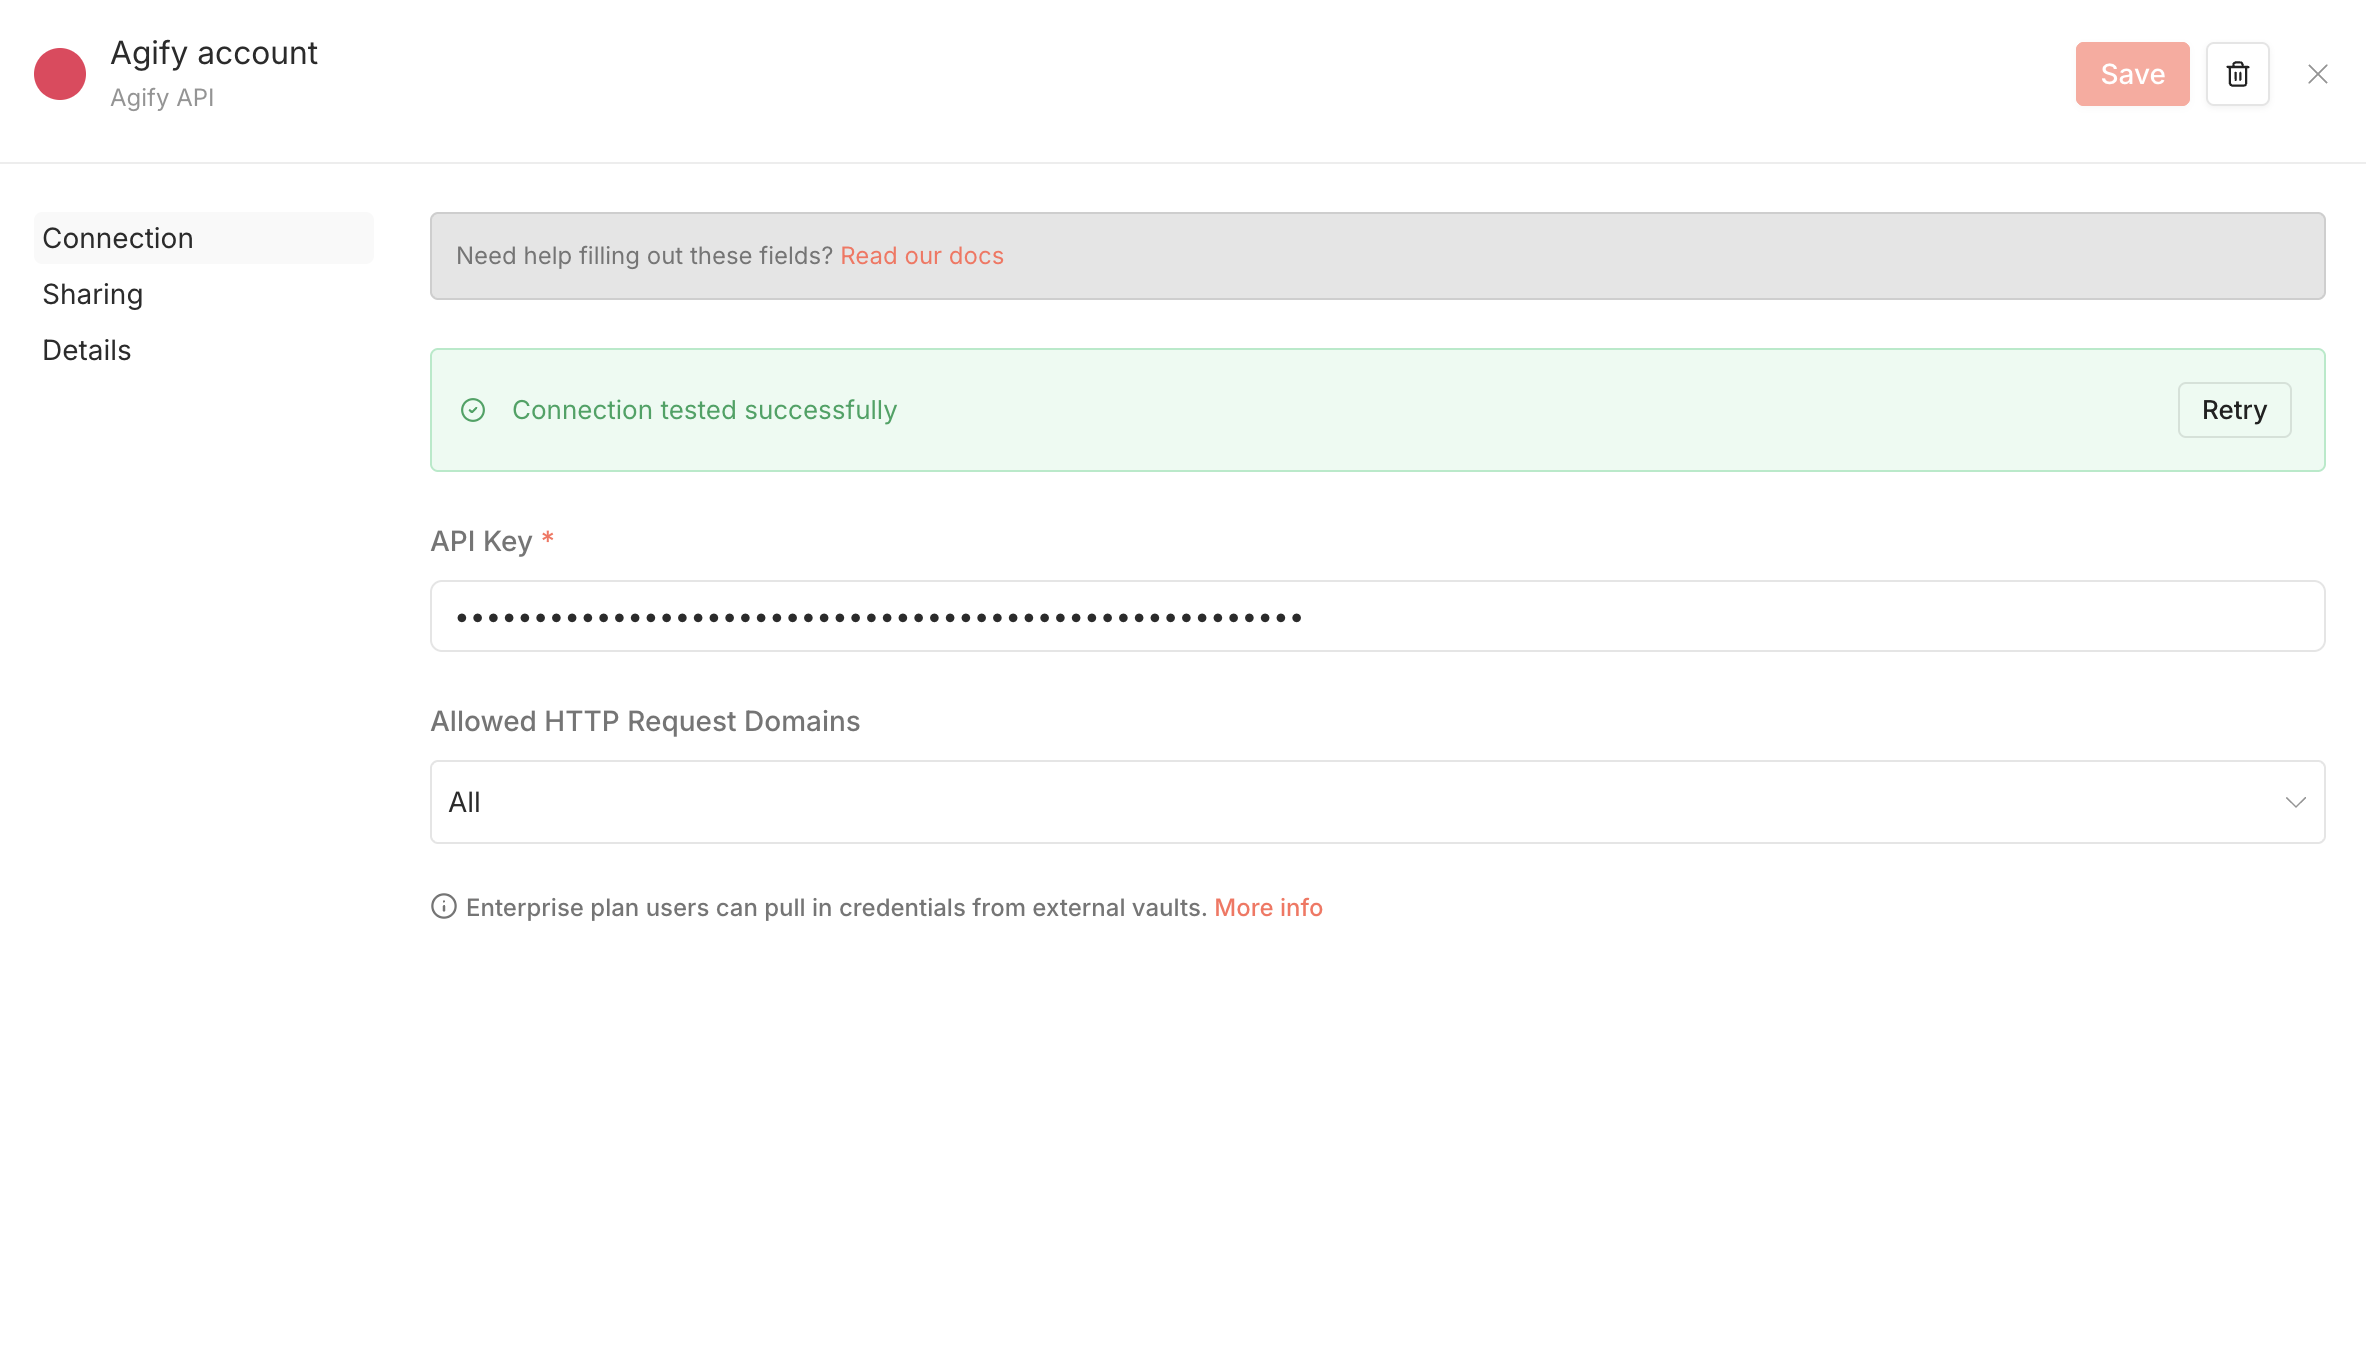Click the Need help filling out text
This screenshot has width=2366, height=1356.
click(644, 256)
